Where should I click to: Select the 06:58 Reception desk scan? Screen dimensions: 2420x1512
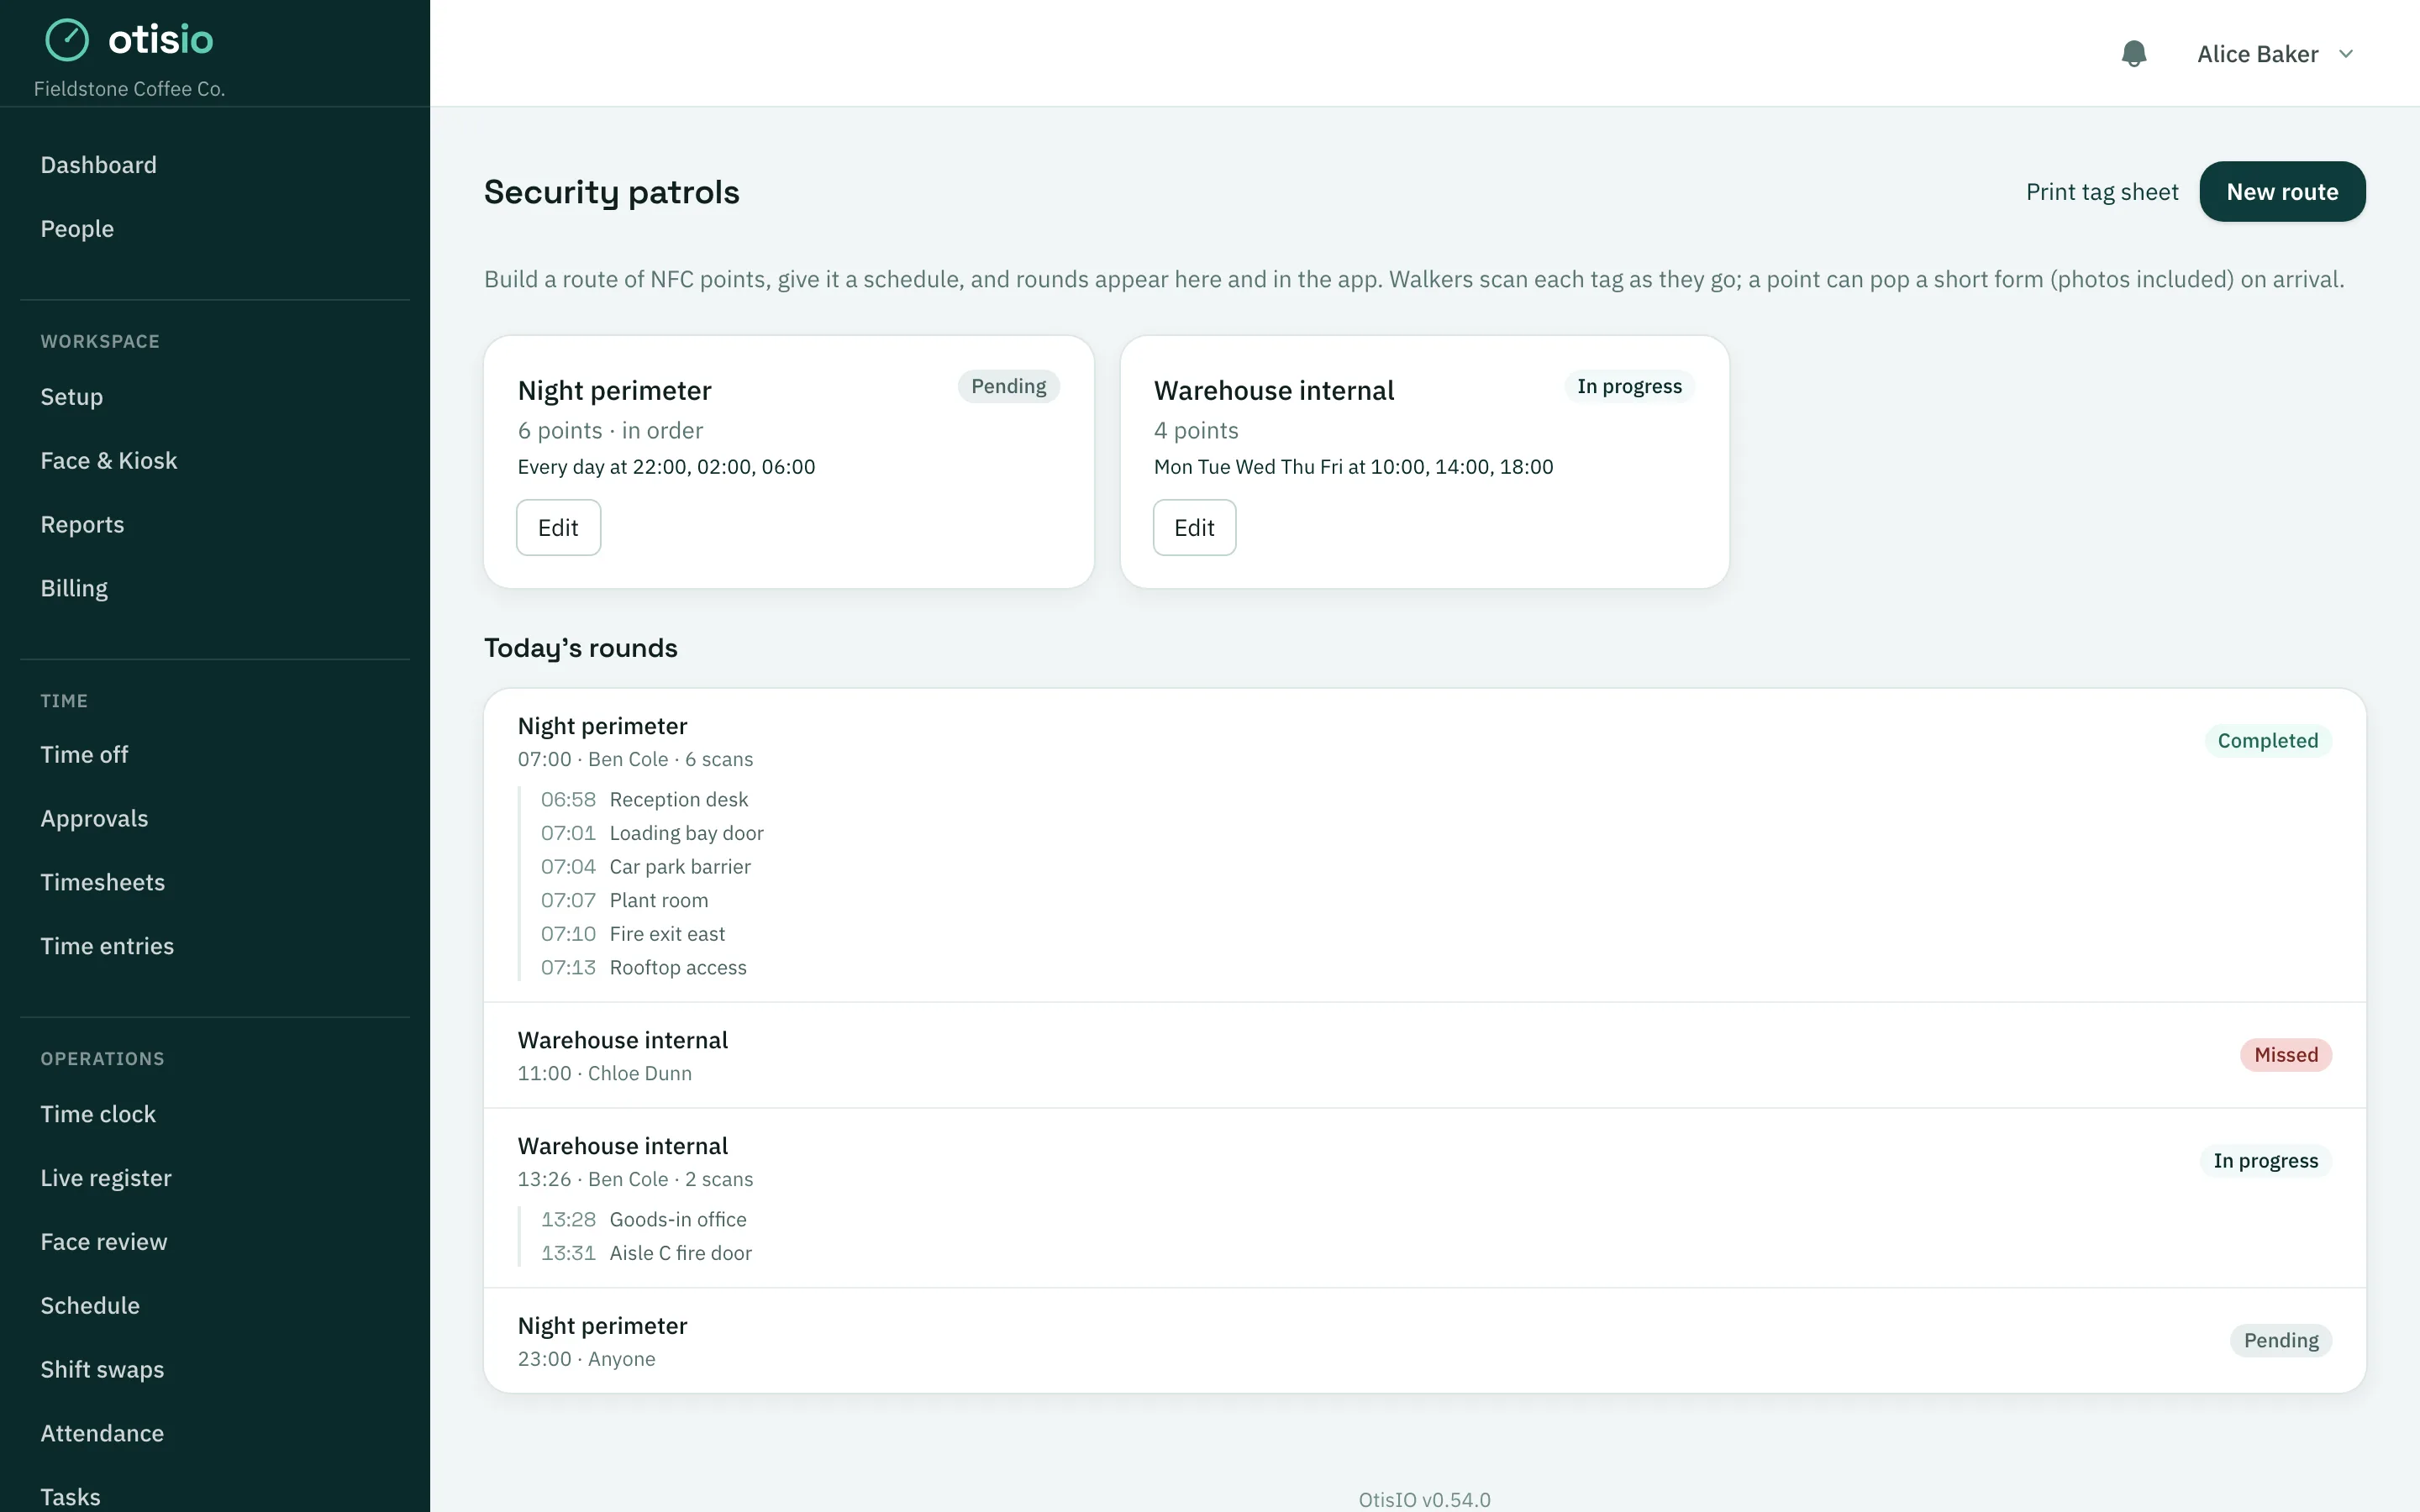644,800
